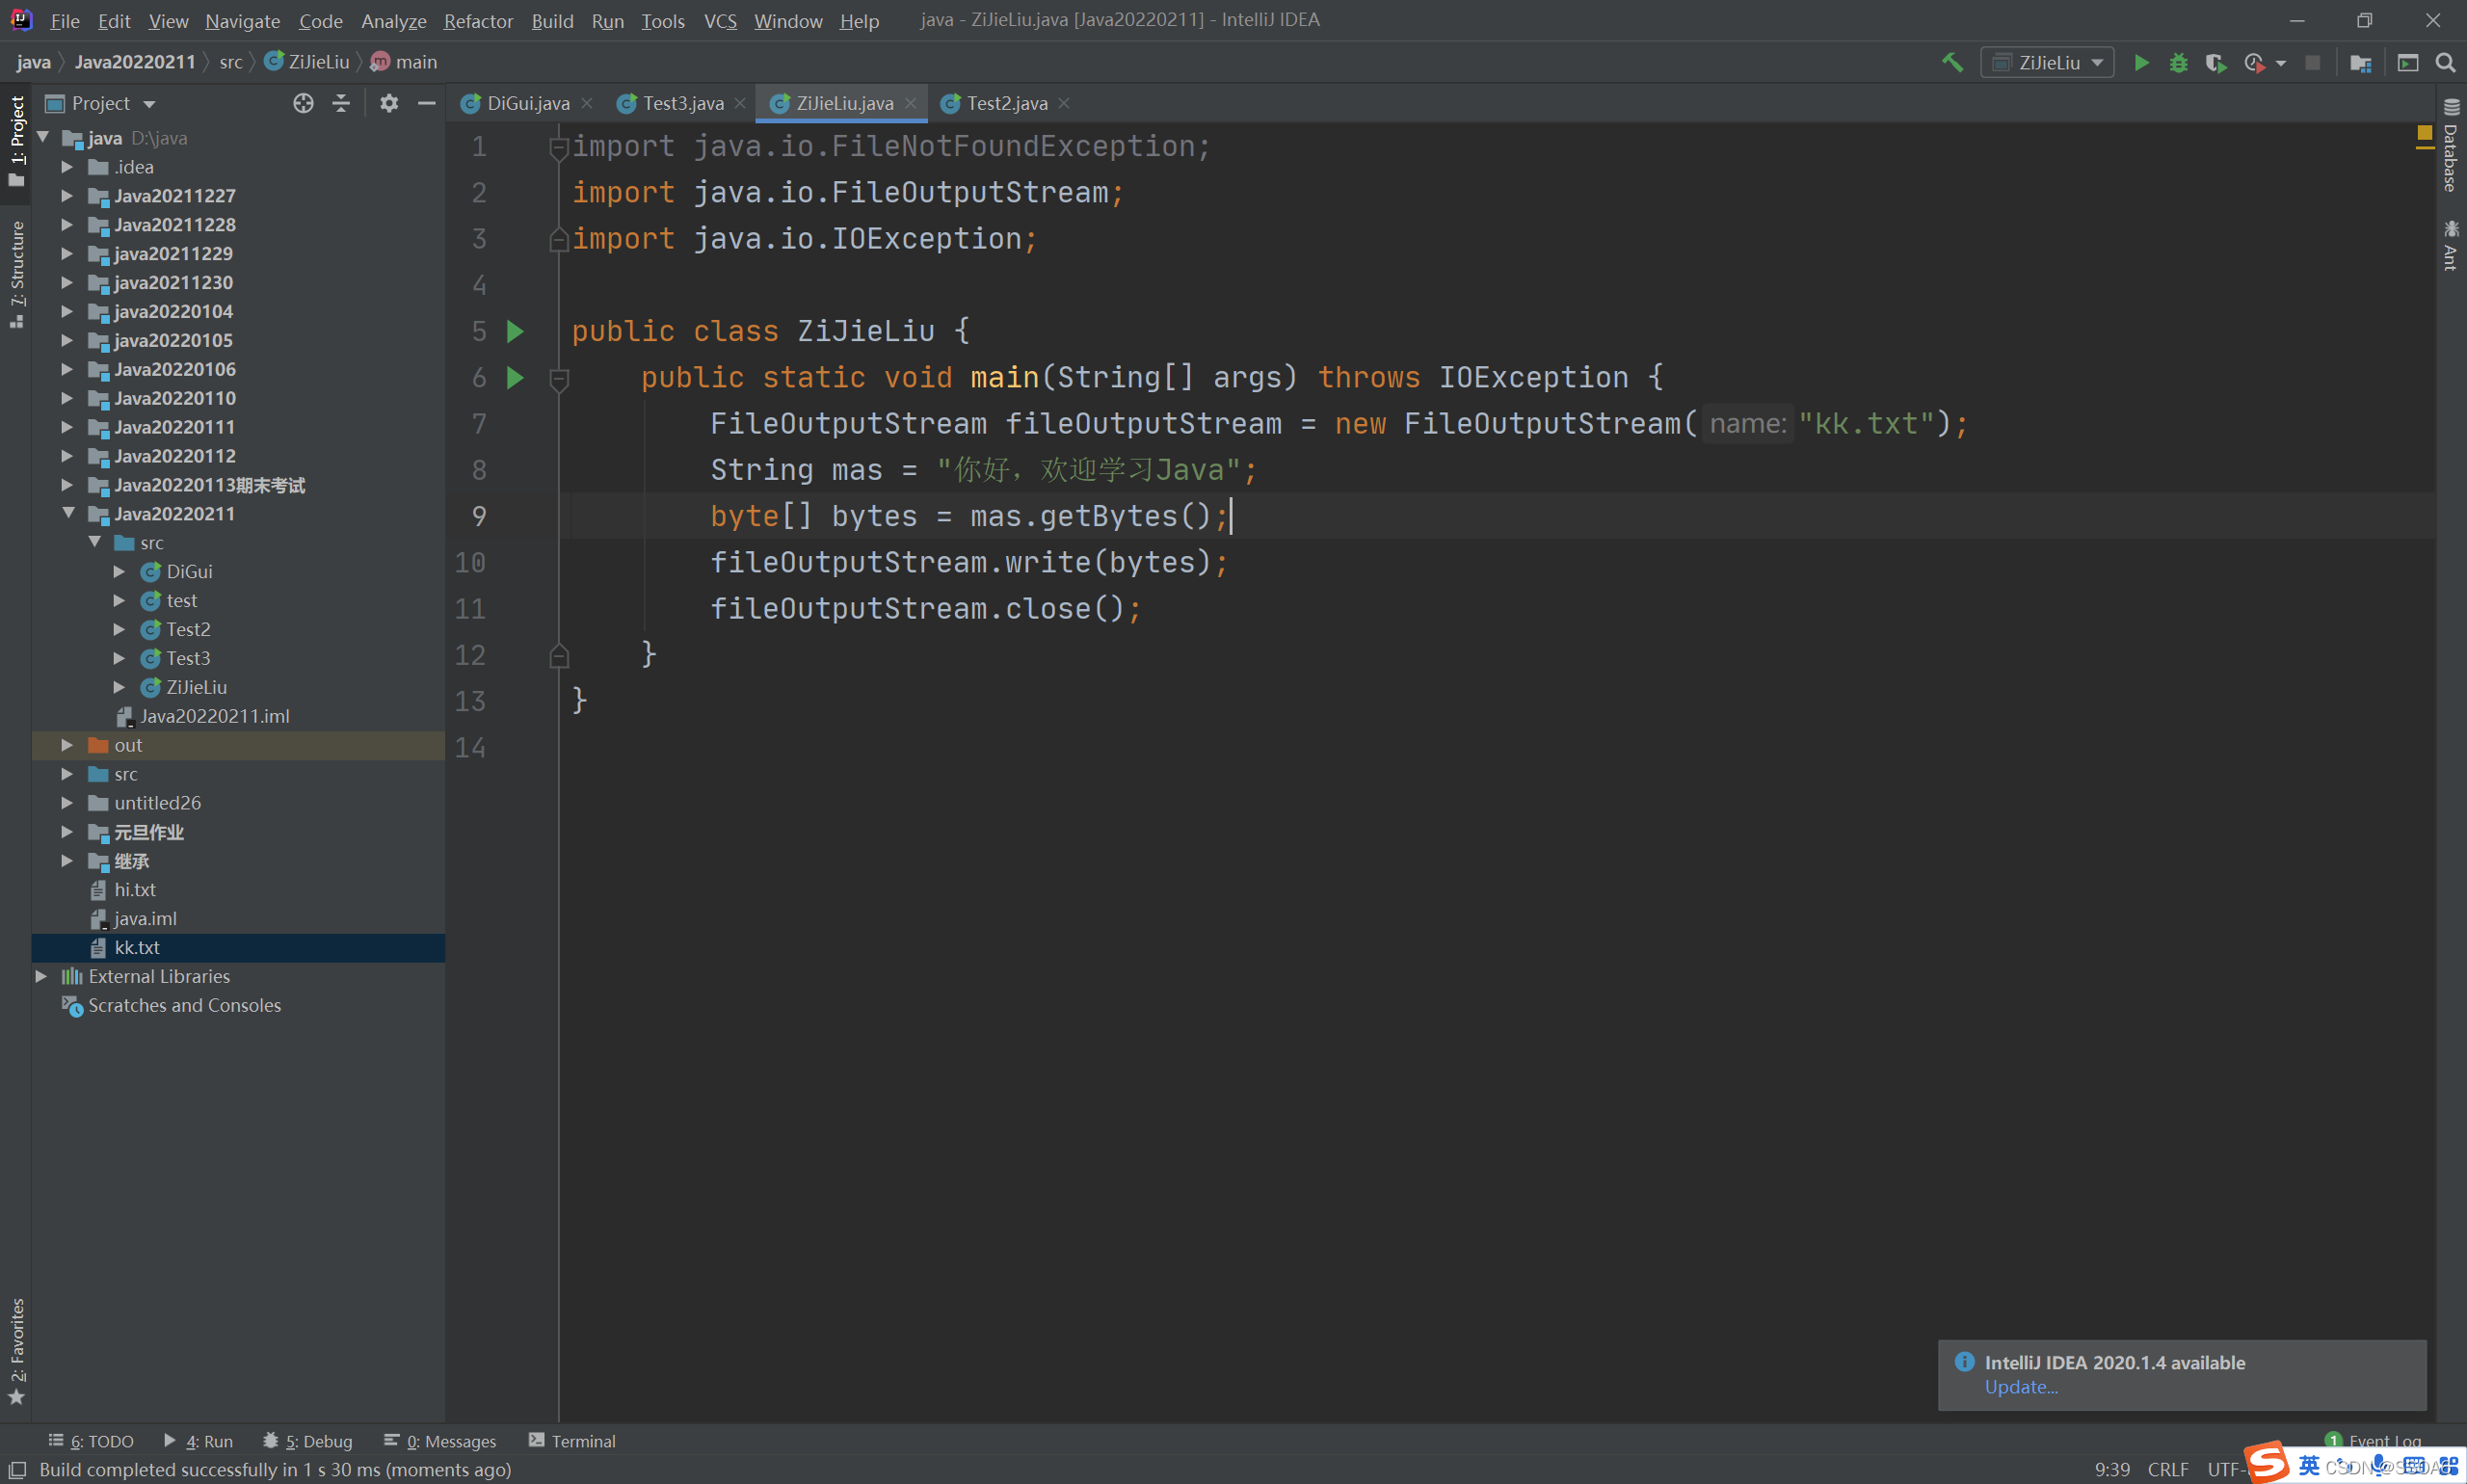Image resolution: width=2467 pixels, height=1484 pixels.
Task: Hide the Project panel with minus icon
Action: point(427,103)
